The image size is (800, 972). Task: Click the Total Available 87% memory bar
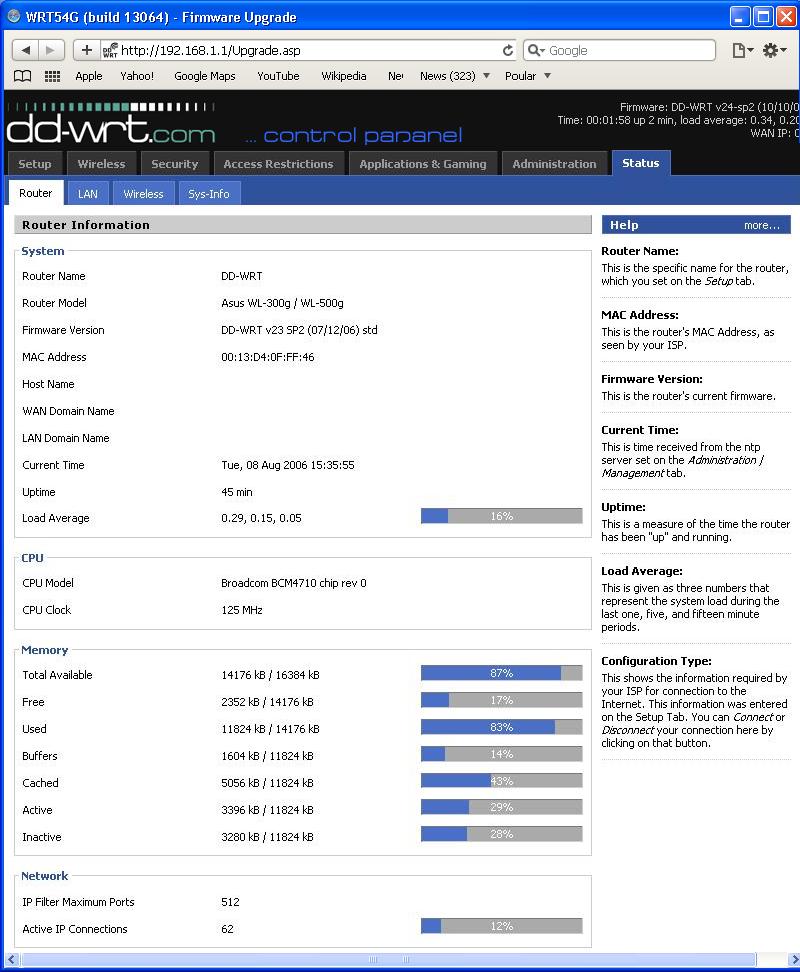(501, 673)
